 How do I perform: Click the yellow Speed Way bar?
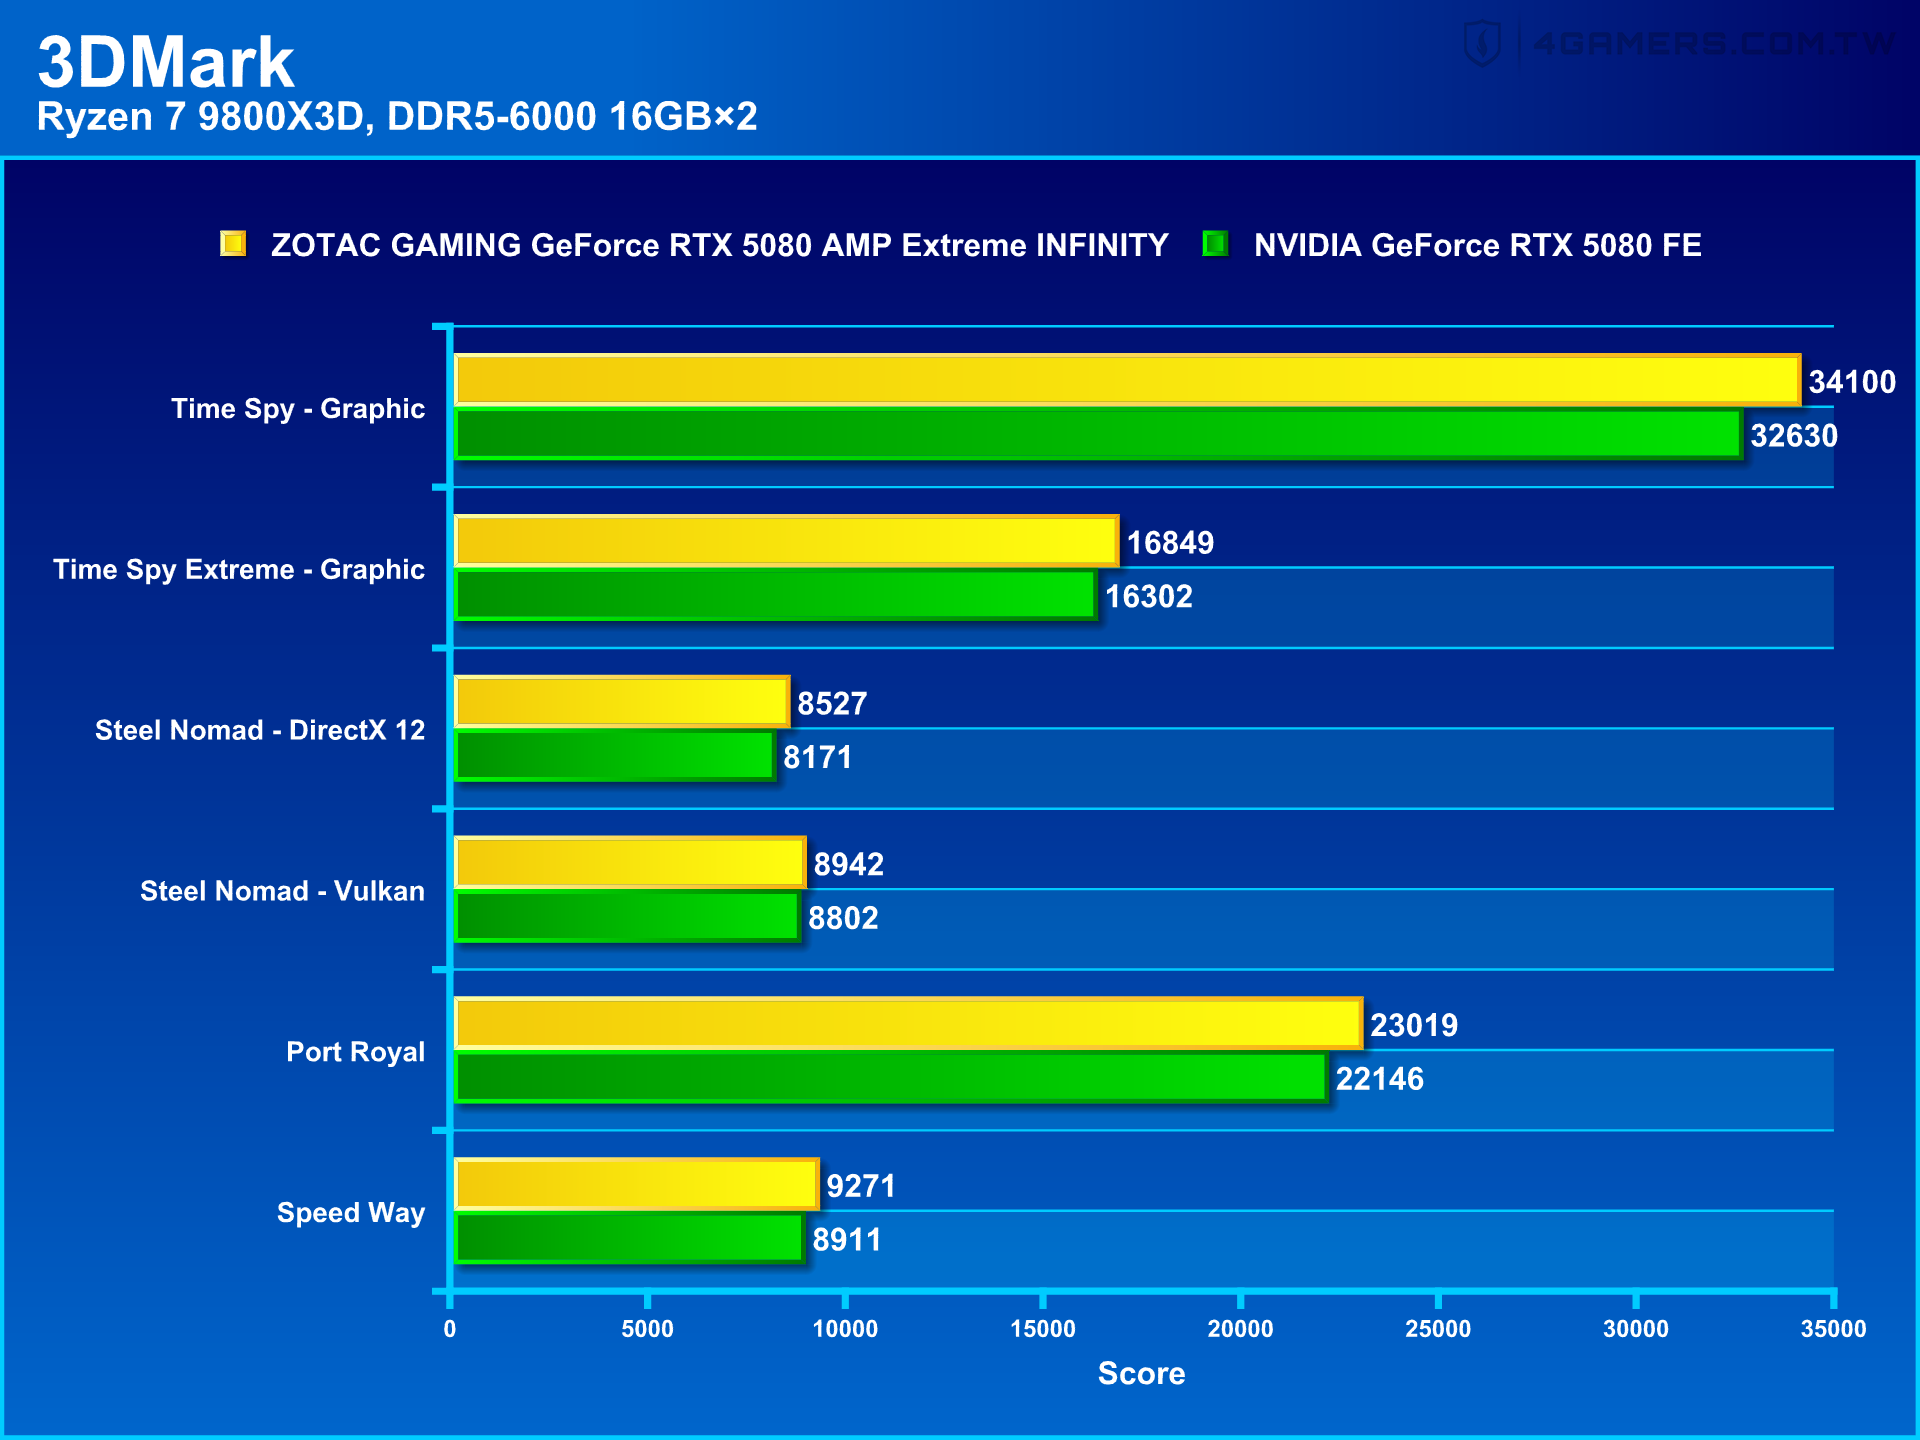click(637, 1185)
